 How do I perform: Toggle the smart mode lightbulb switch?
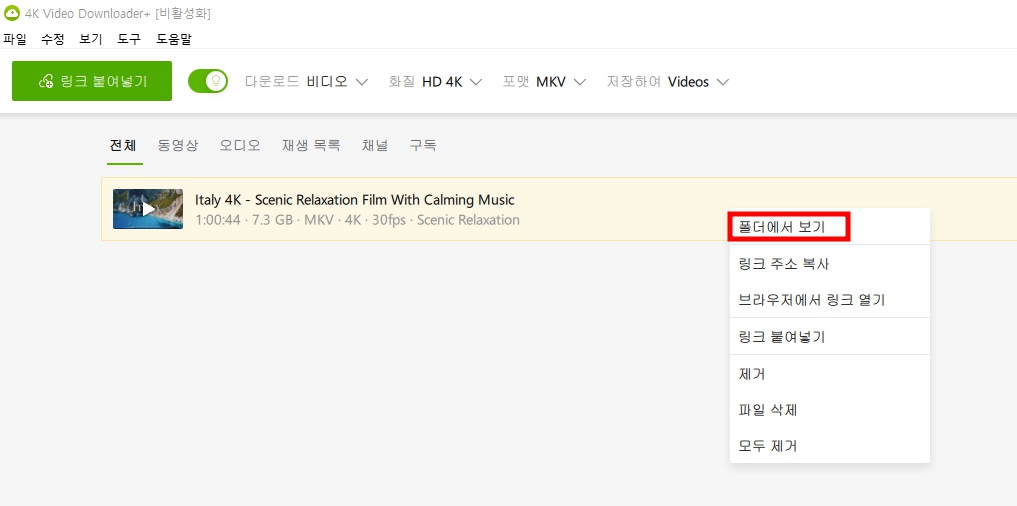pyautogui.click(x=208, y=81)
